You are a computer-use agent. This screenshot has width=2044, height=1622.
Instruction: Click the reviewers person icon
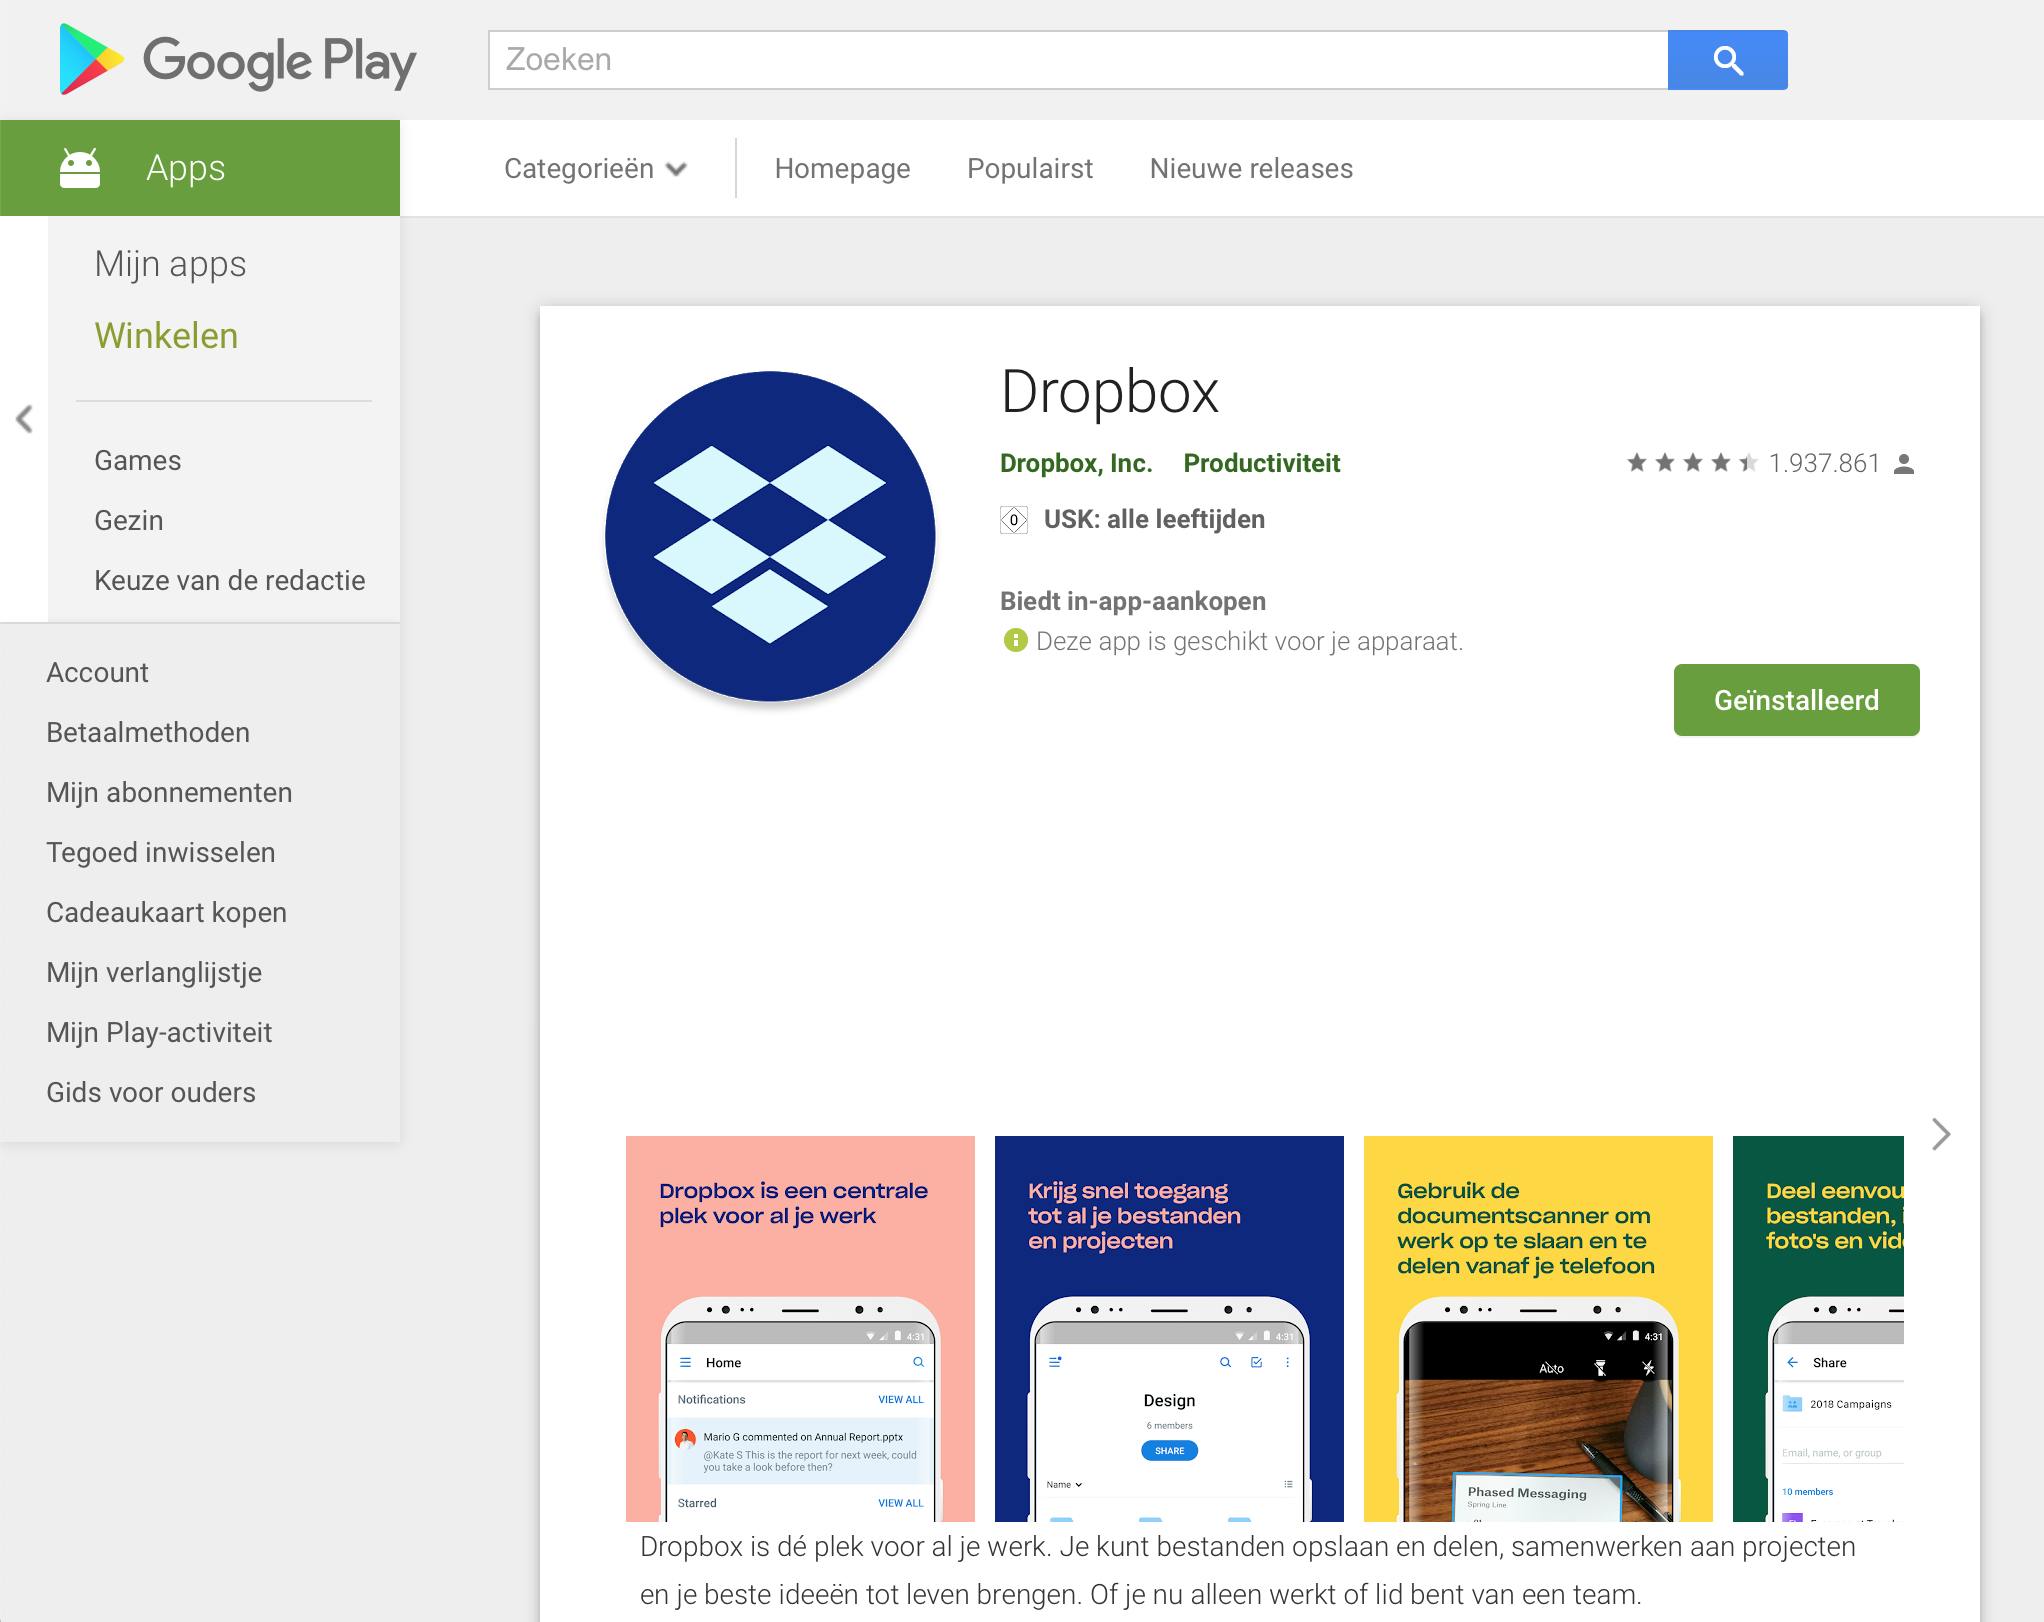click(1904, 464)
